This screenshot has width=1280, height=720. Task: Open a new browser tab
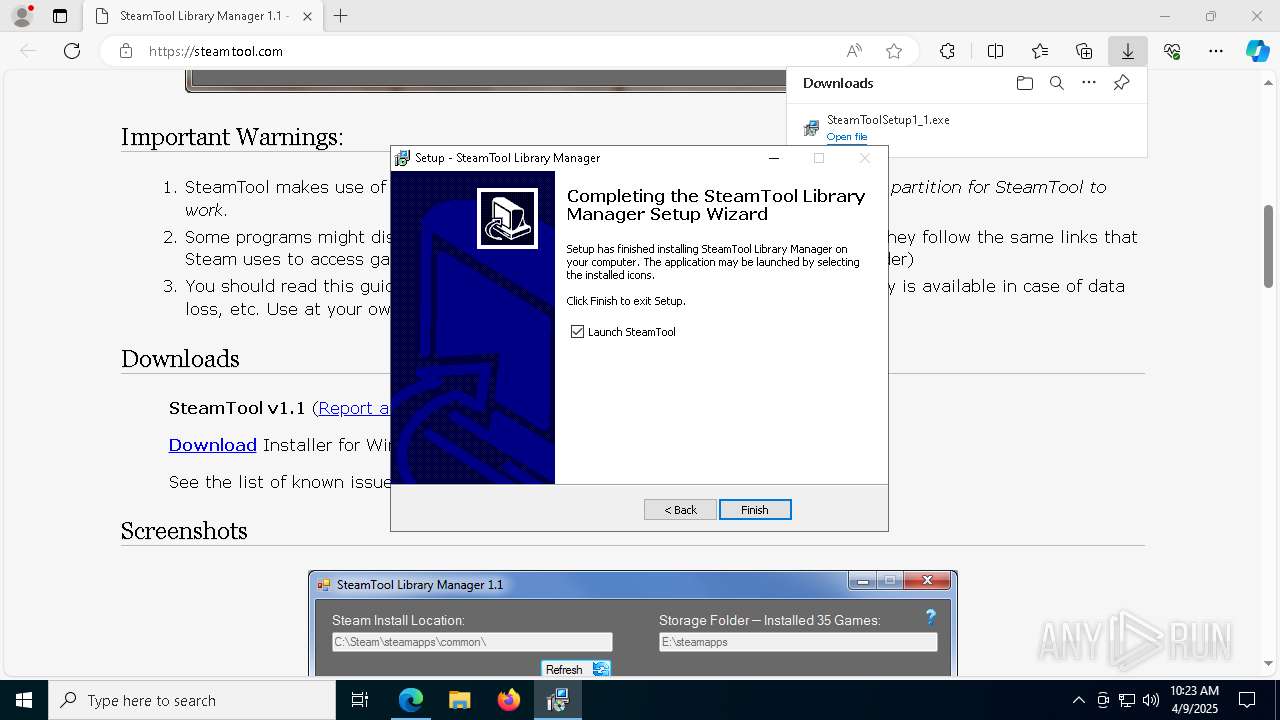click(x=340, y=16)
